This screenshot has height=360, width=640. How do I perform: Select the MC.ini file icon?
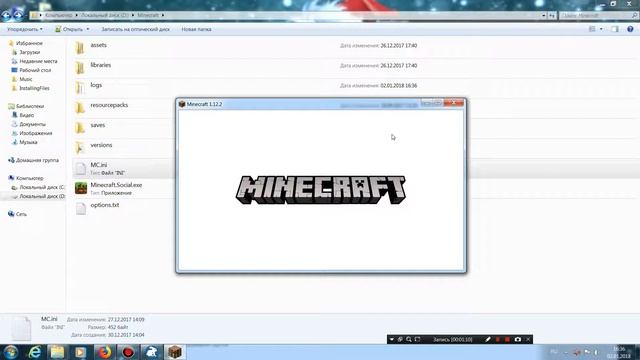click(80, 168)
